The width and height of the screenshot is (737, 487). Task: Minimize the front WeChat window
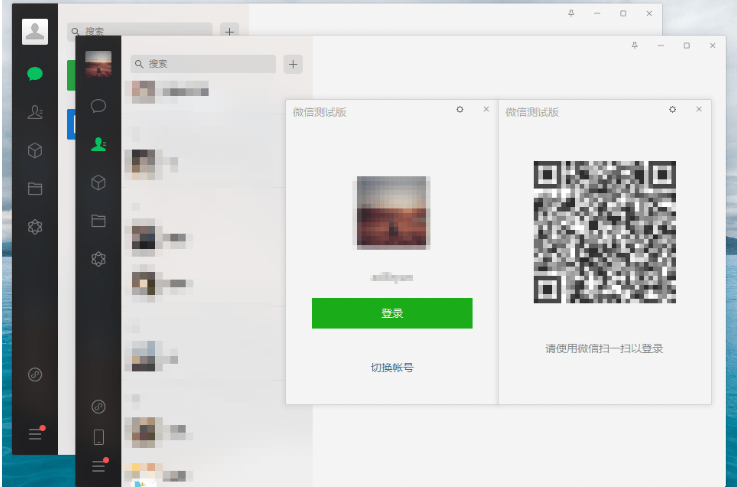click(661, 45)
